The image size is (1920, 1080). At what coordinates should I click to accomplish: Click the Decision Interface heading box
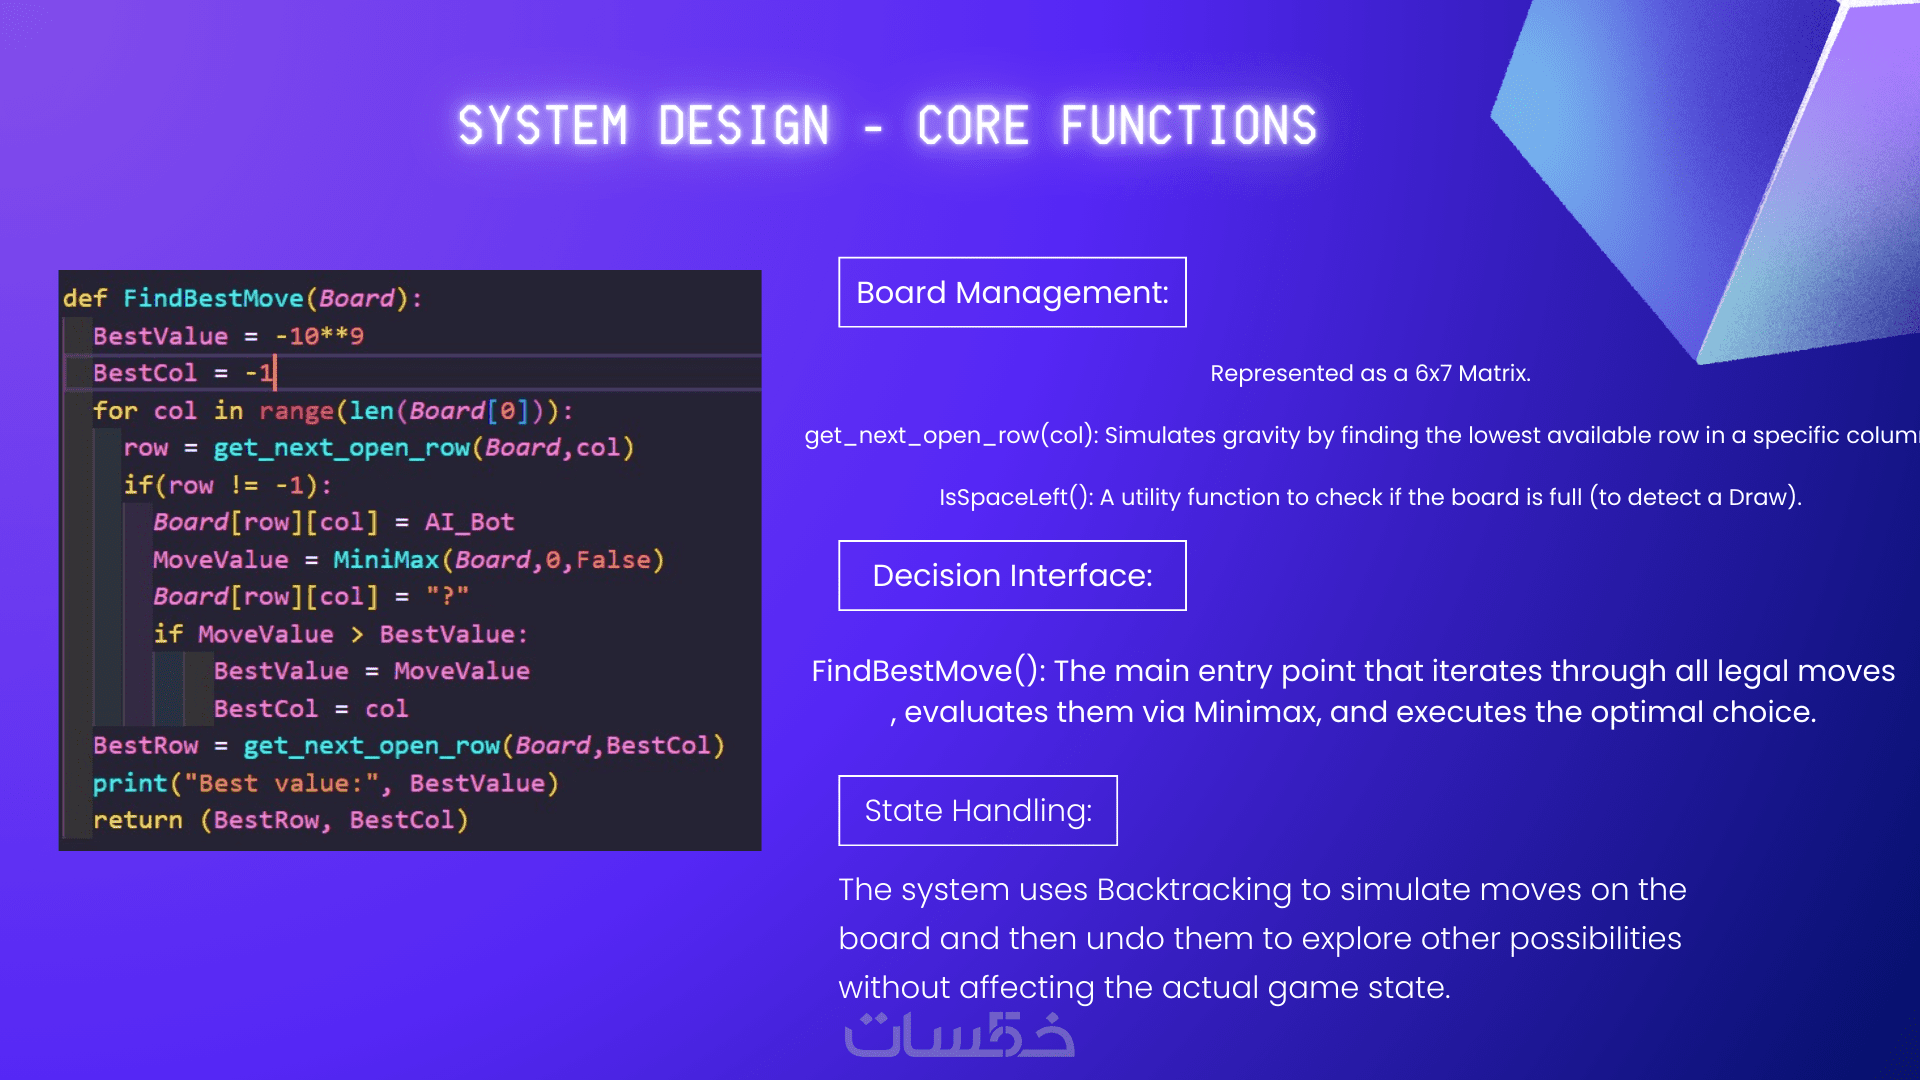click(1012, 575)
